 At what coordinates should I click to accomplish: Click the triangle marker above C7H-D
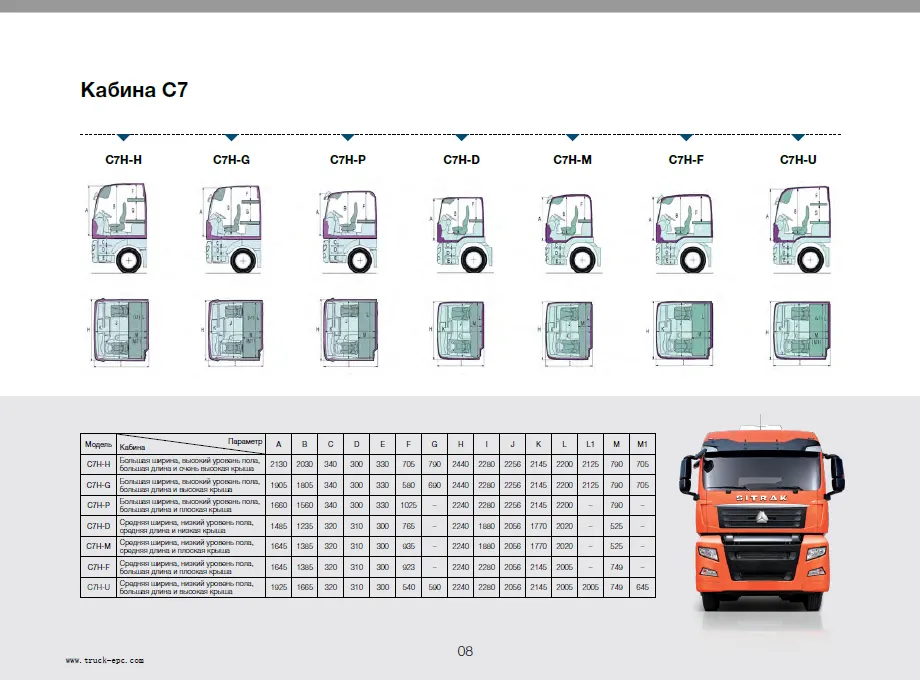[x=461, y=137]
